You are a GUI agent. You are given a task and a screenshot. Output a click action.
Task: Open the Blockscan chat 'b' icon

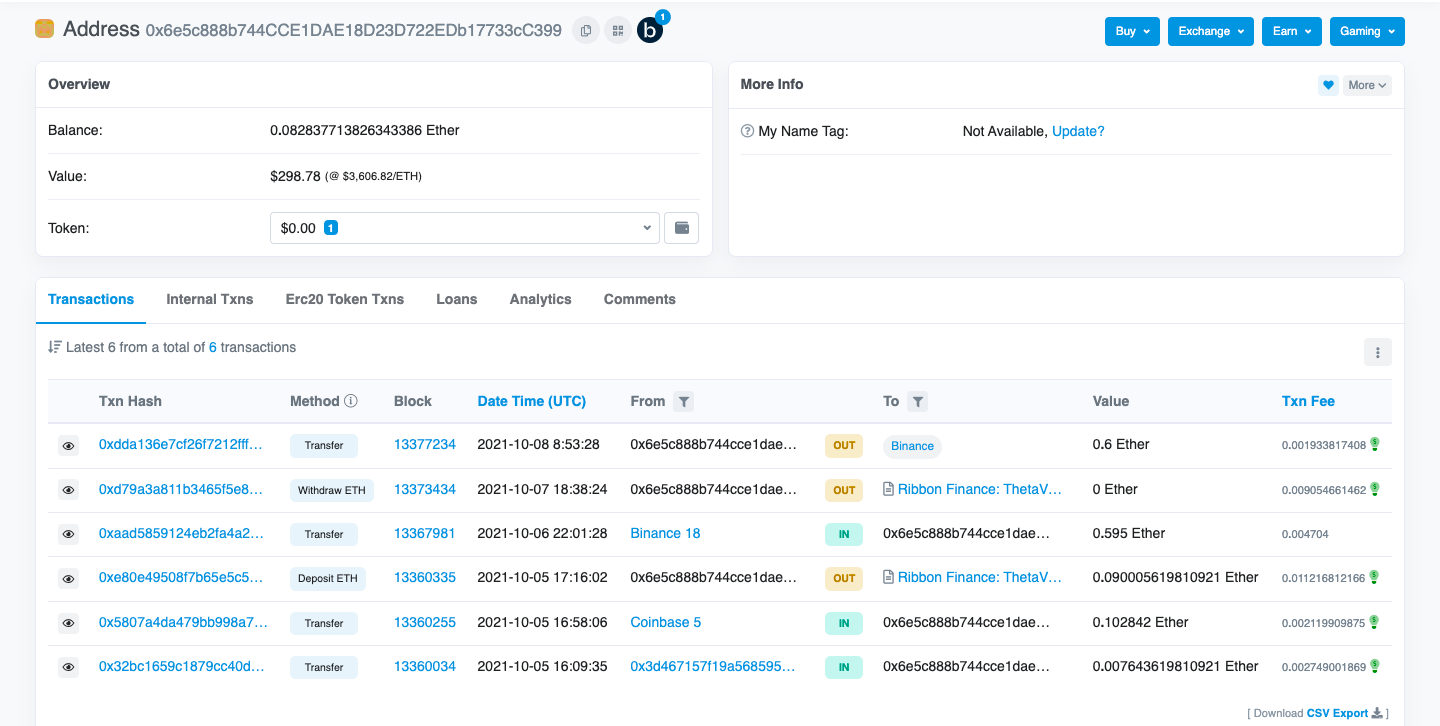[650, 31]
